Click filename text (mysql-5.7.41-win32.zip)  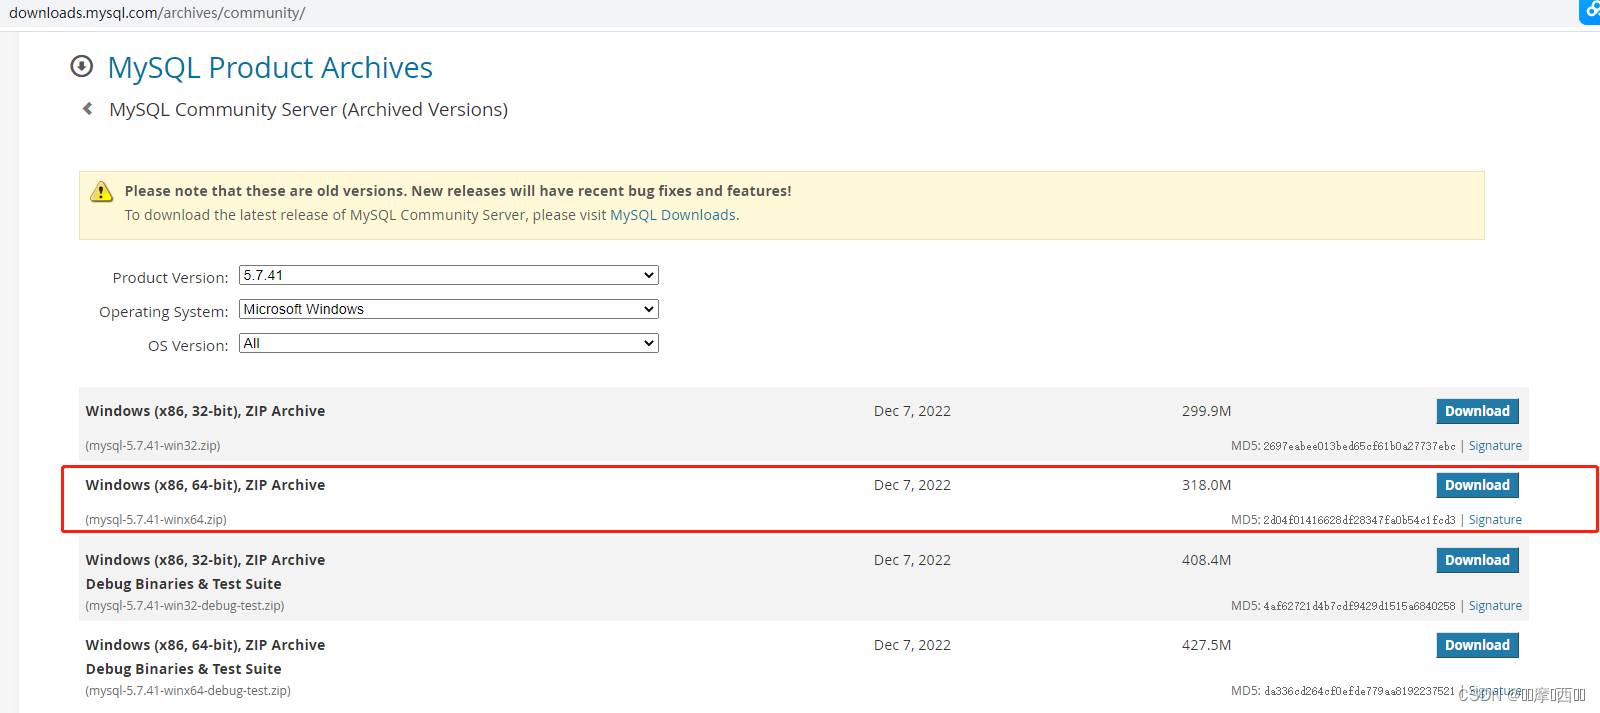click(153, 446)
